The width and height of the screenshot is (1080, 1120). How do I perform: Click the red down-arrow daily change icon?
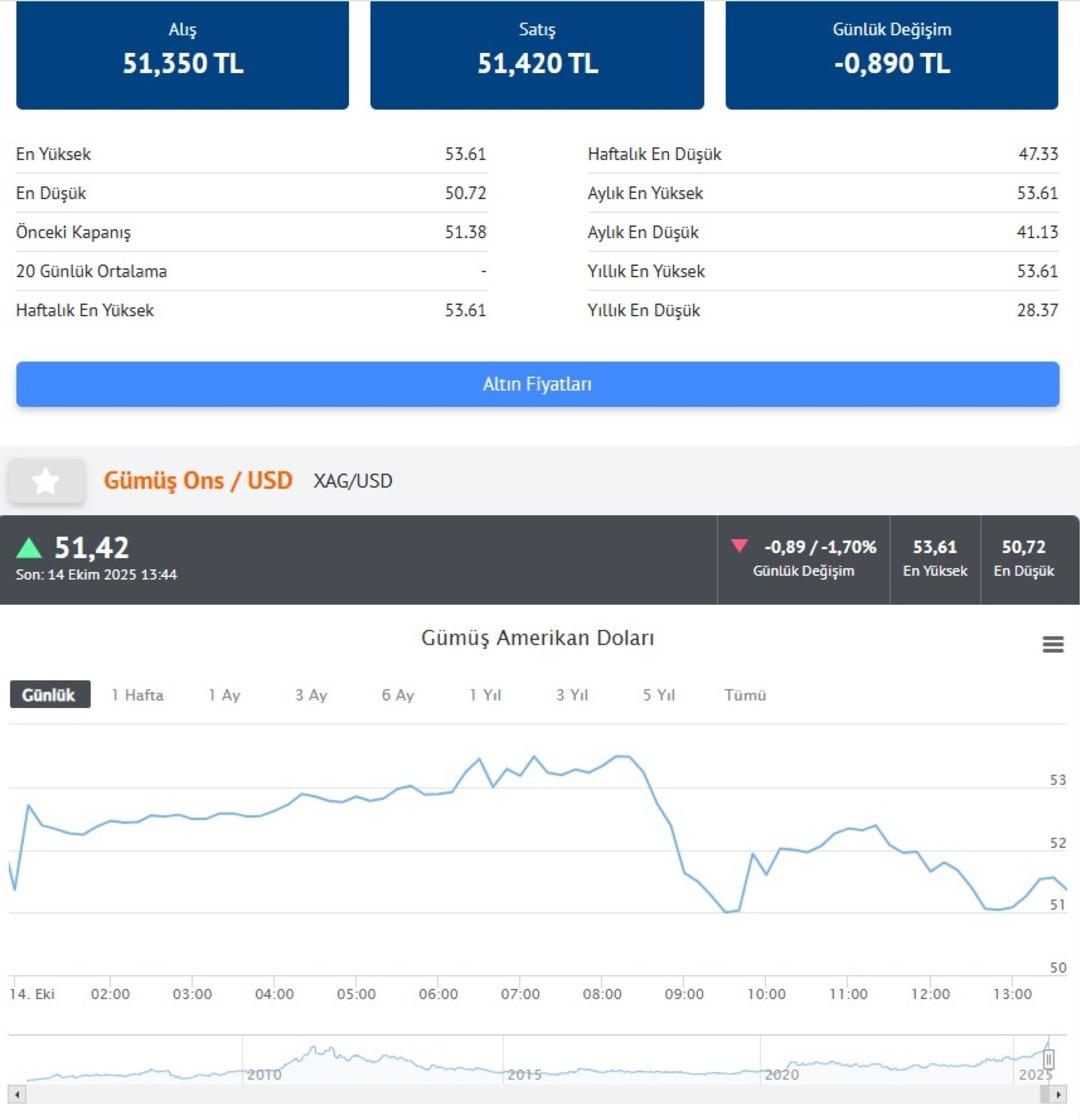739,546
